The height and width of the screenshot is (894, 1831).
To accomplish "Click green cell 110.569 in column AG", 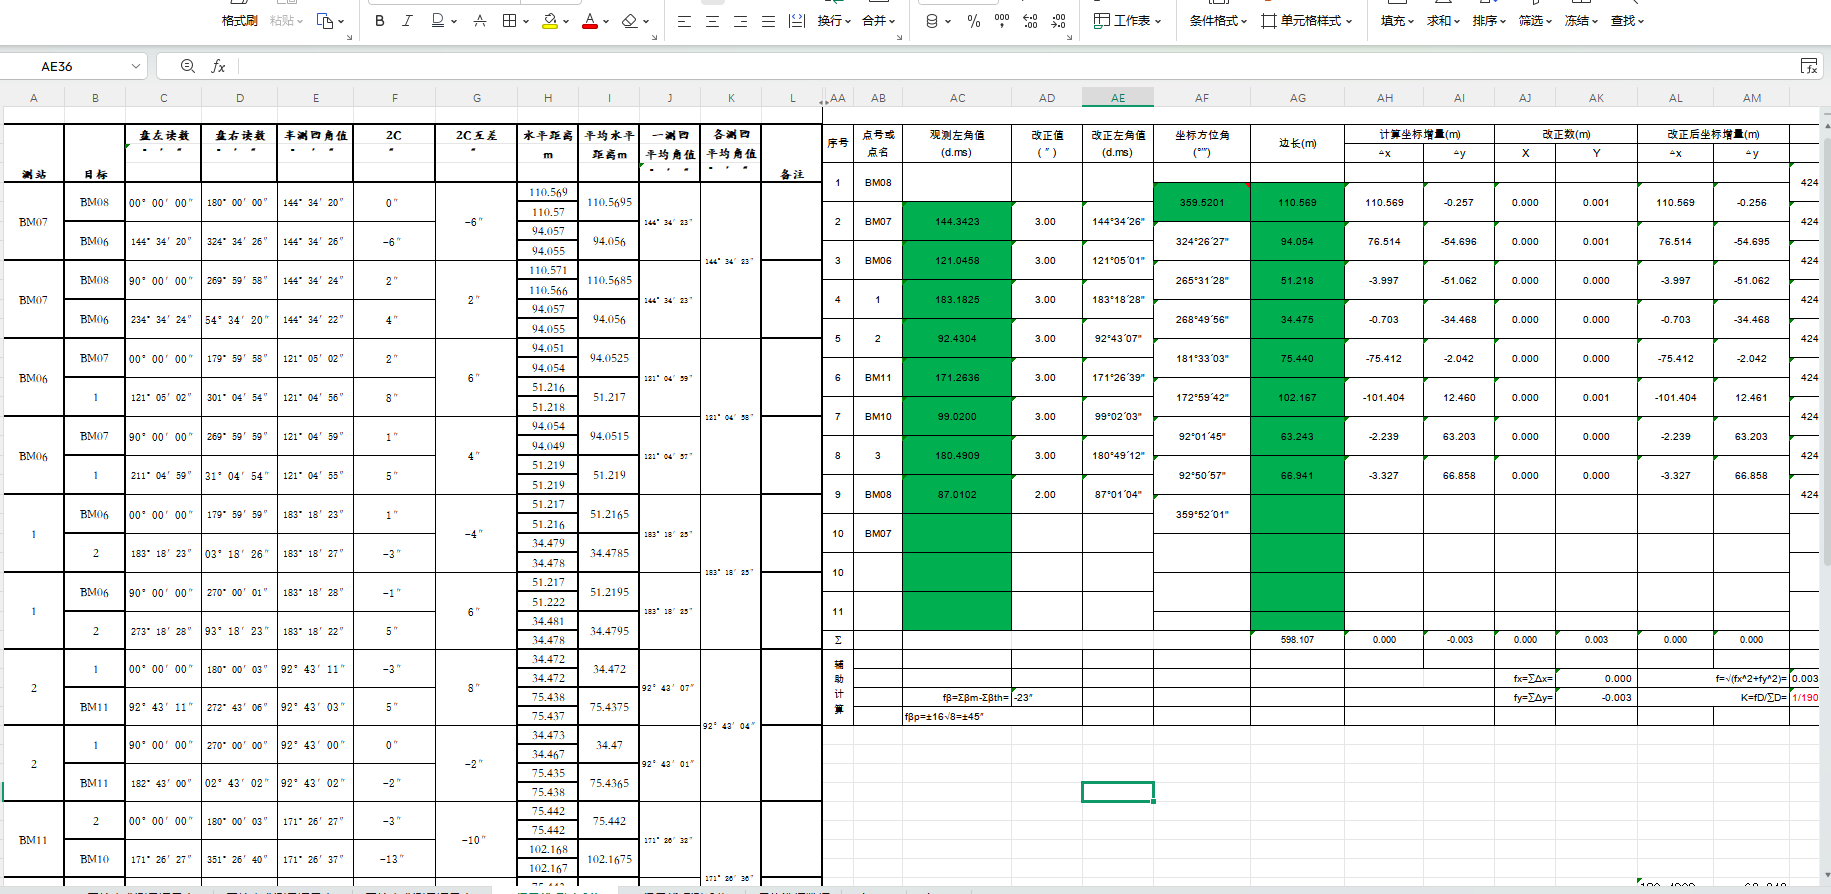I will tap(1297, 202).
